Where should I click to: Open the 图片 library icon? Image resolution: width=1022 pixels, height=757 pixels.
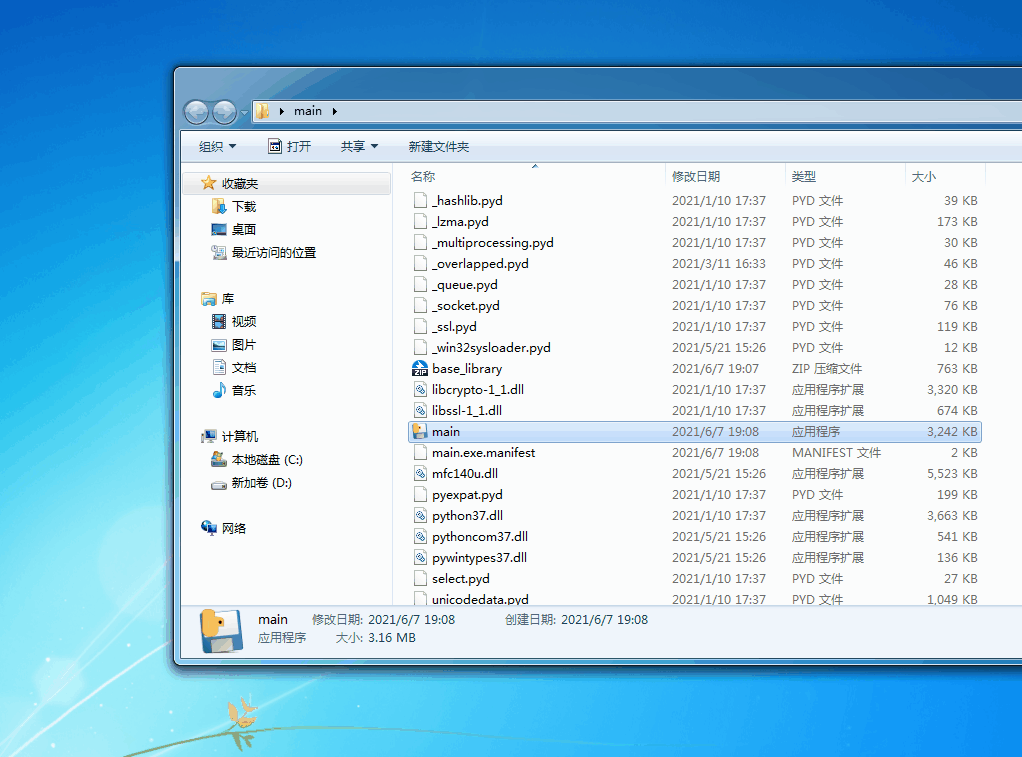pyautogui.click(x=218, y=345)
